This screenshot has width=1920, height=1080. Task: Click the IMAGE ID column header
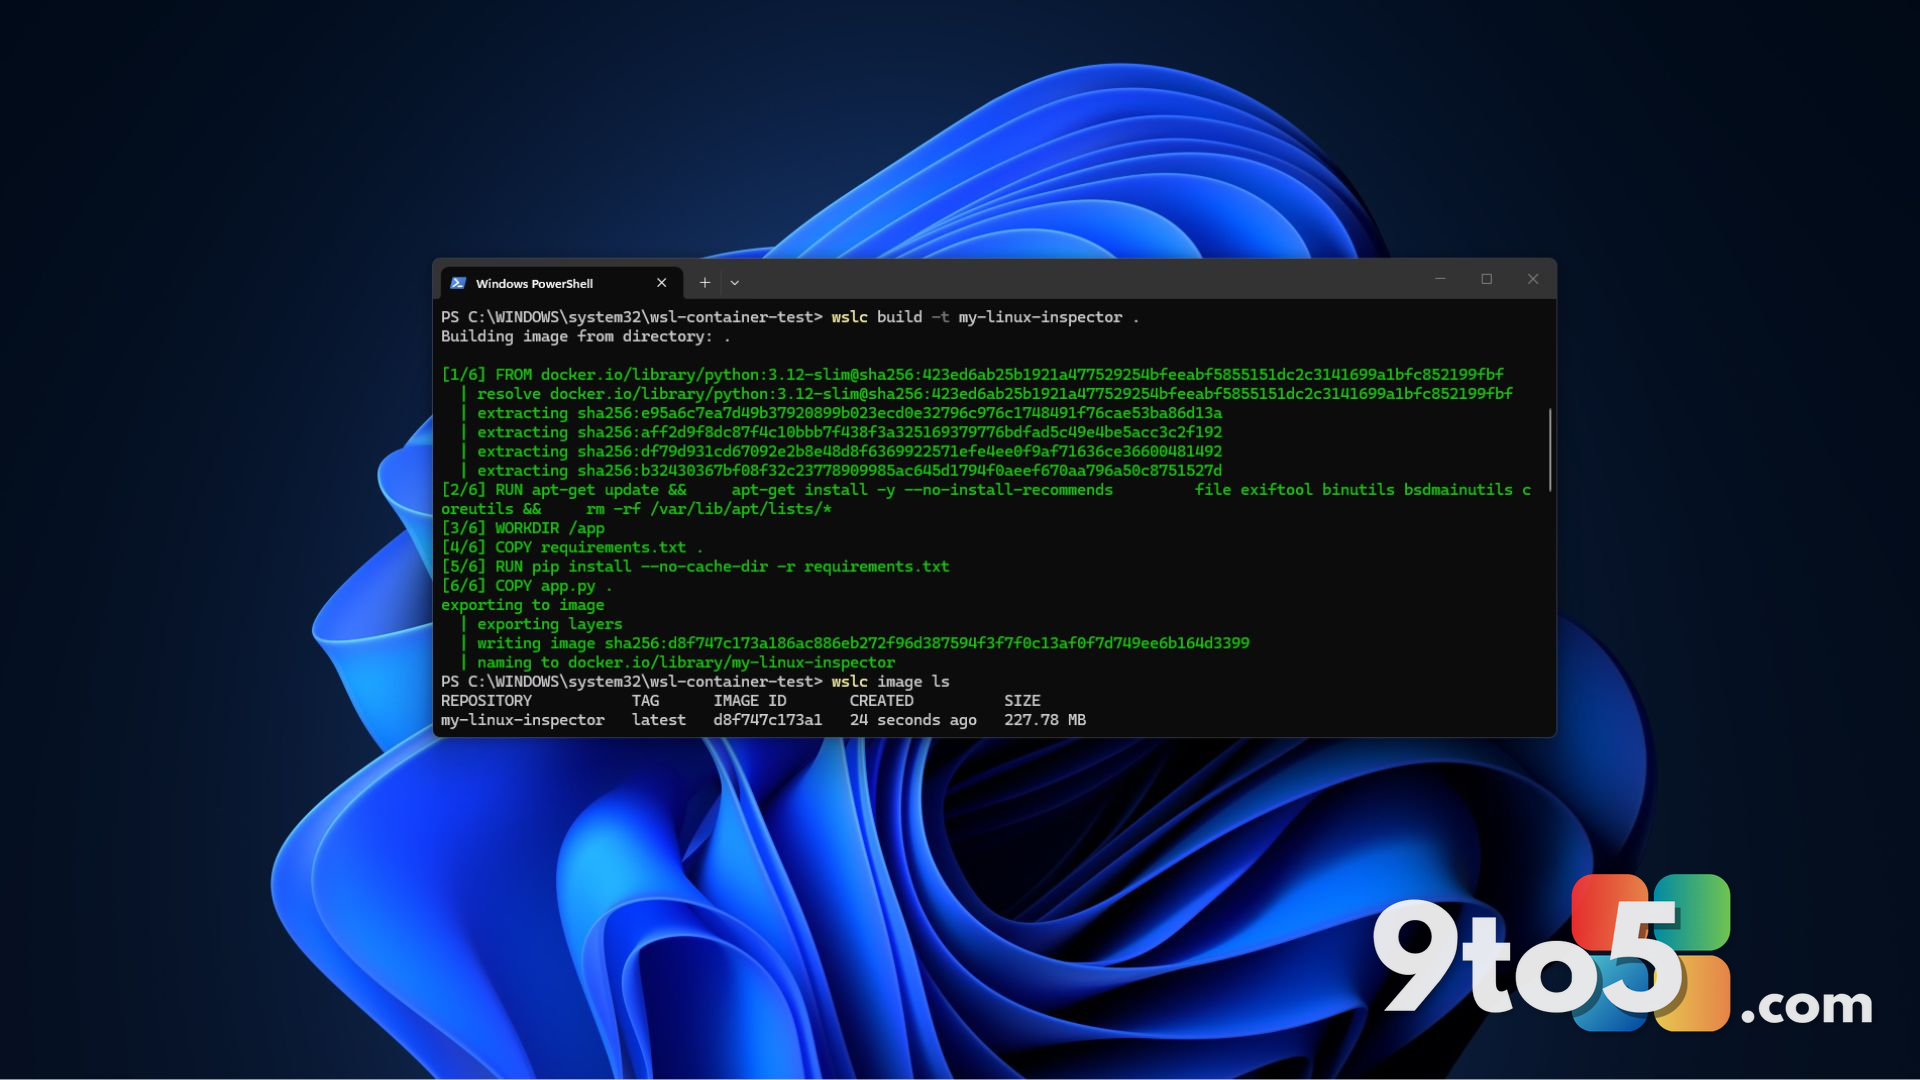click(x=750, y=700)
